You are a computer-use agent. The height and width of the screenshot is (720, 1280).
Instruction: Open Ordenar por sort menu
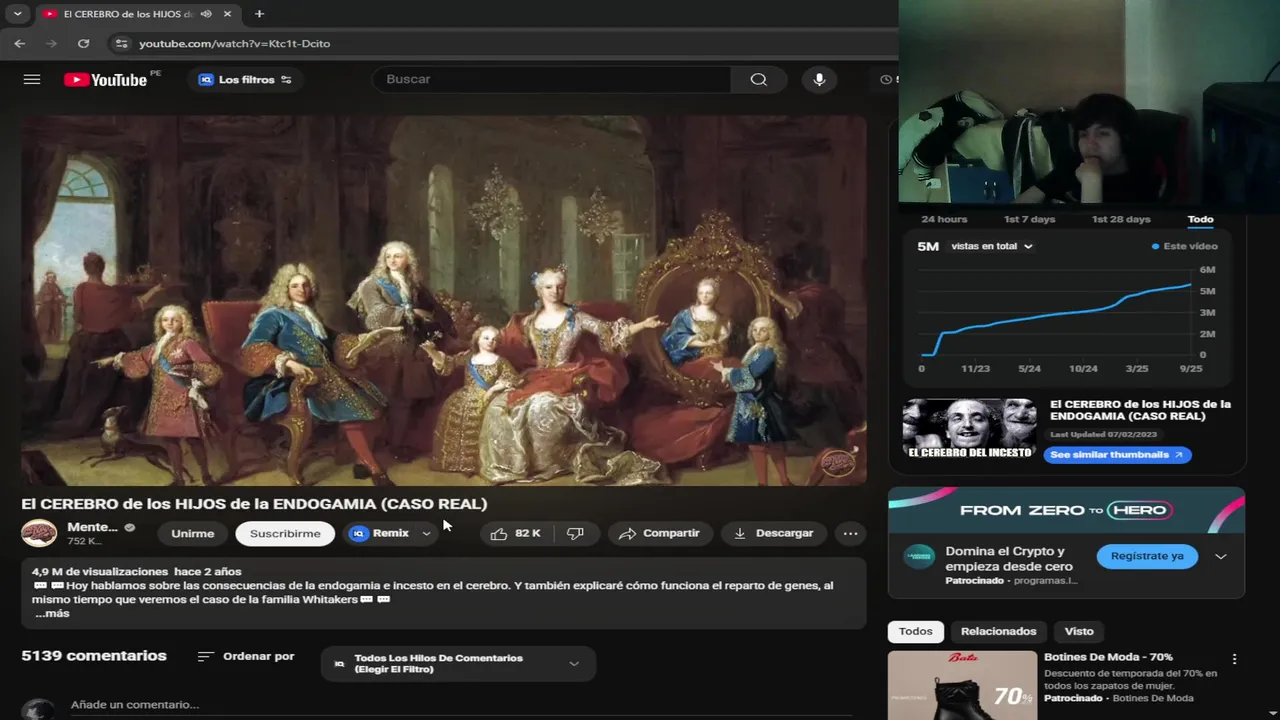coord(246,656)
